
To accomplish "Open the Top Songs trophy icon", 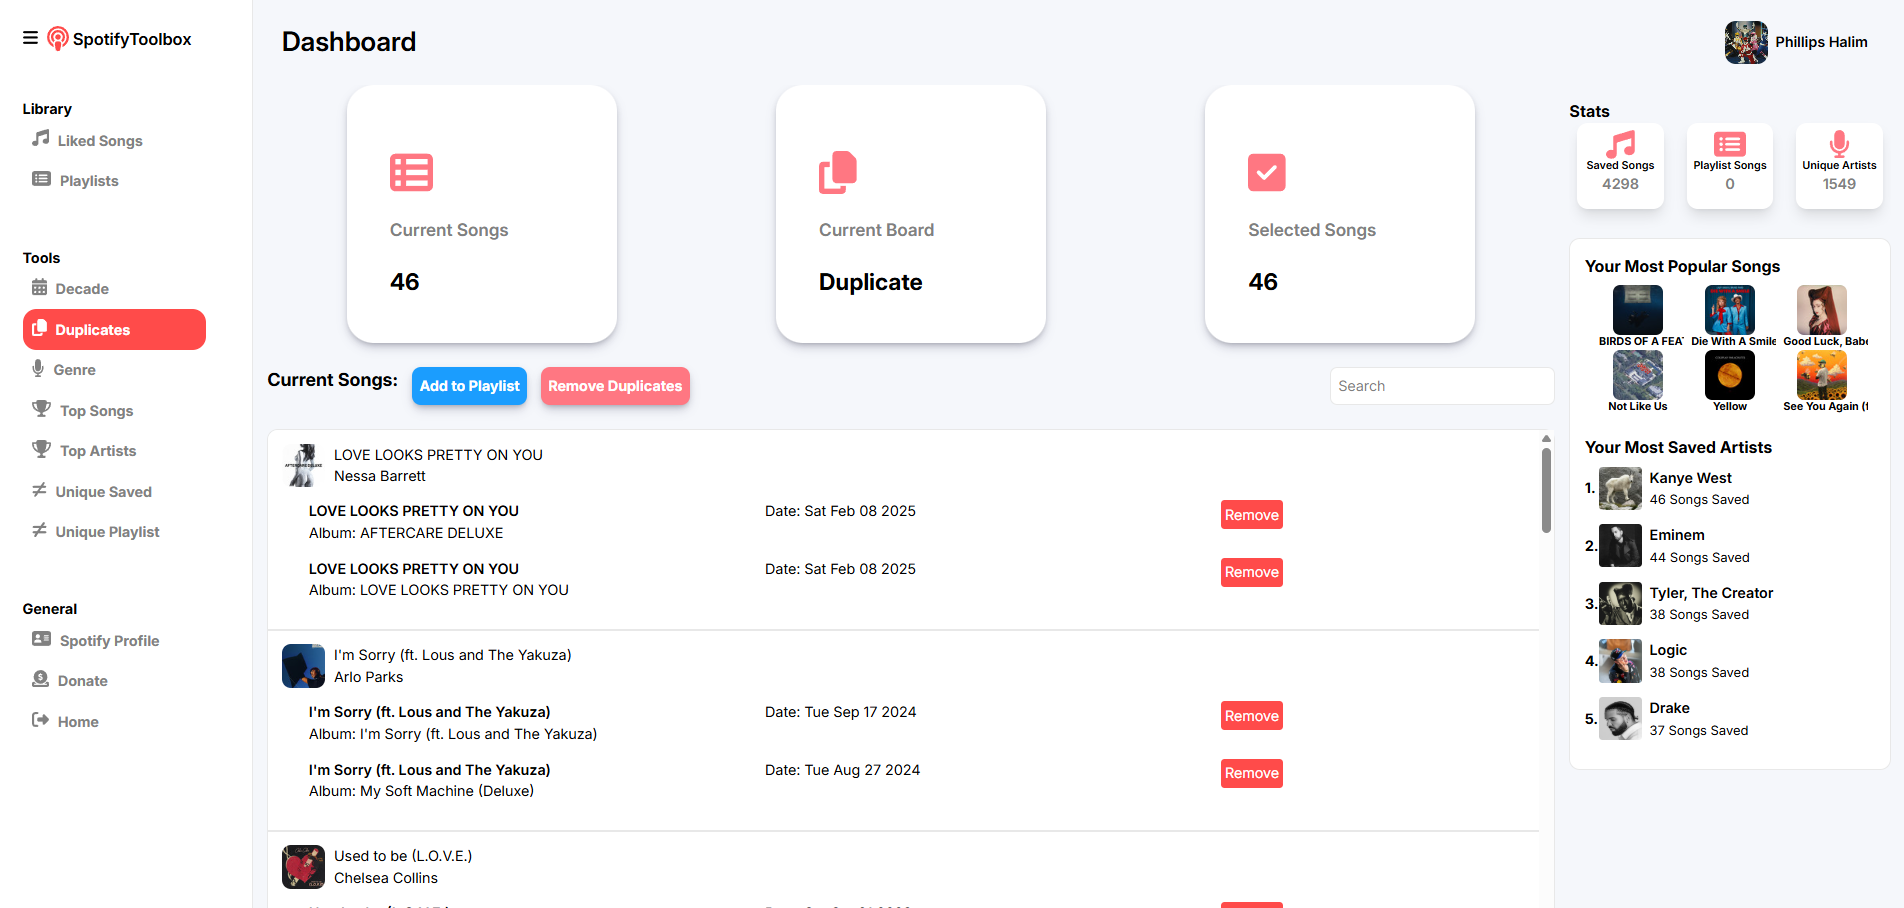I will click(x=41, y=409).
